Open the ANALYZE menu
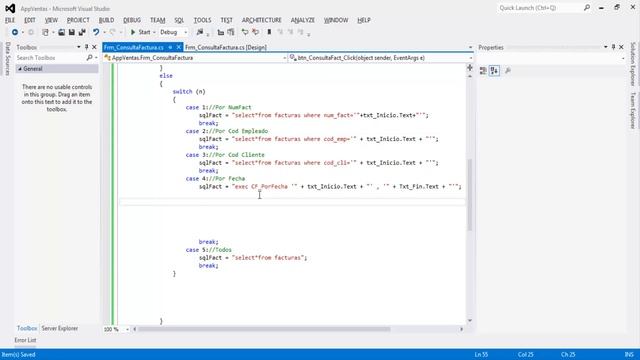Screen dimensions: 640x360 point(303,20)
